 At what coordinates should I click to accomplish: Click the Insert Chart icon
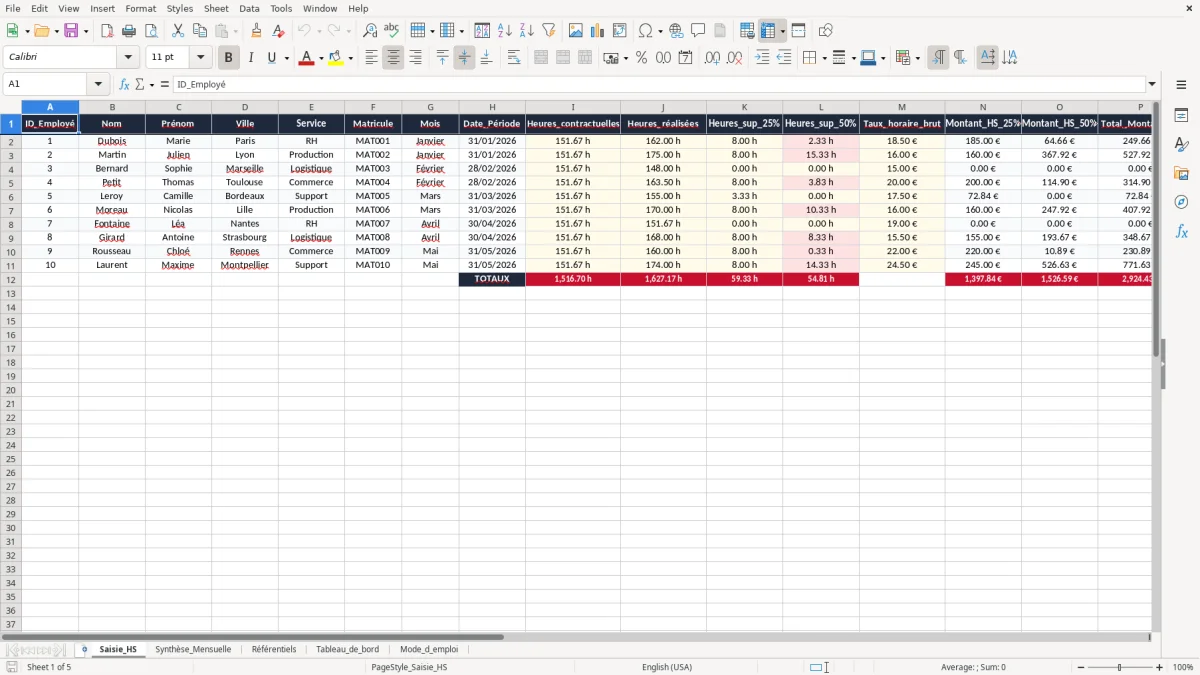click(x=598, y=31)
